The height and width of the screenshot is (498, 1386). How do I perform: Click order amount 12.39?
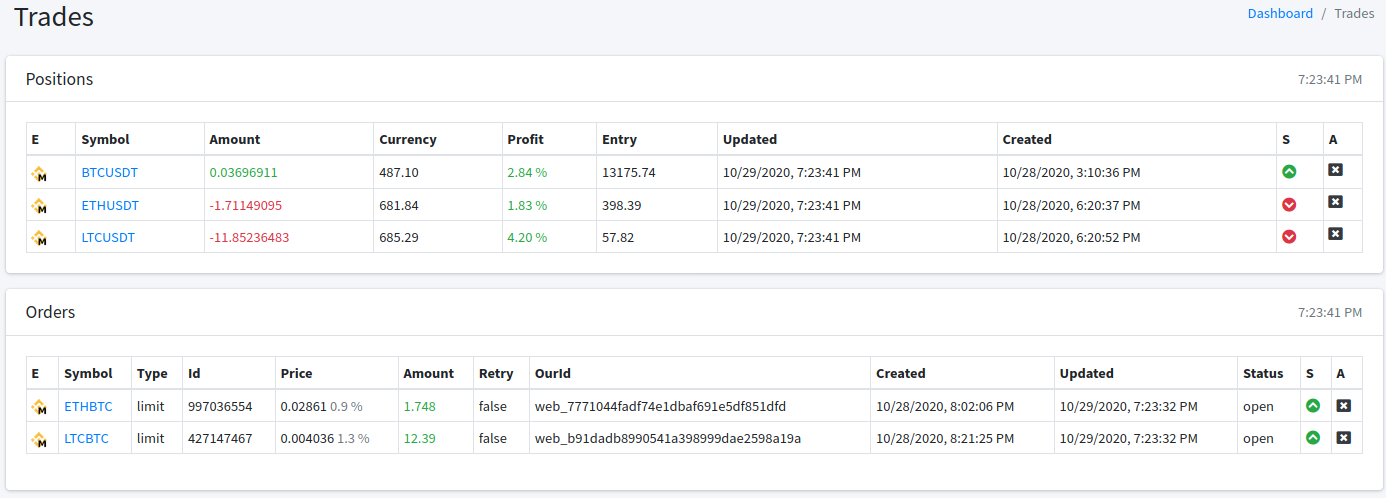[420, 438]
